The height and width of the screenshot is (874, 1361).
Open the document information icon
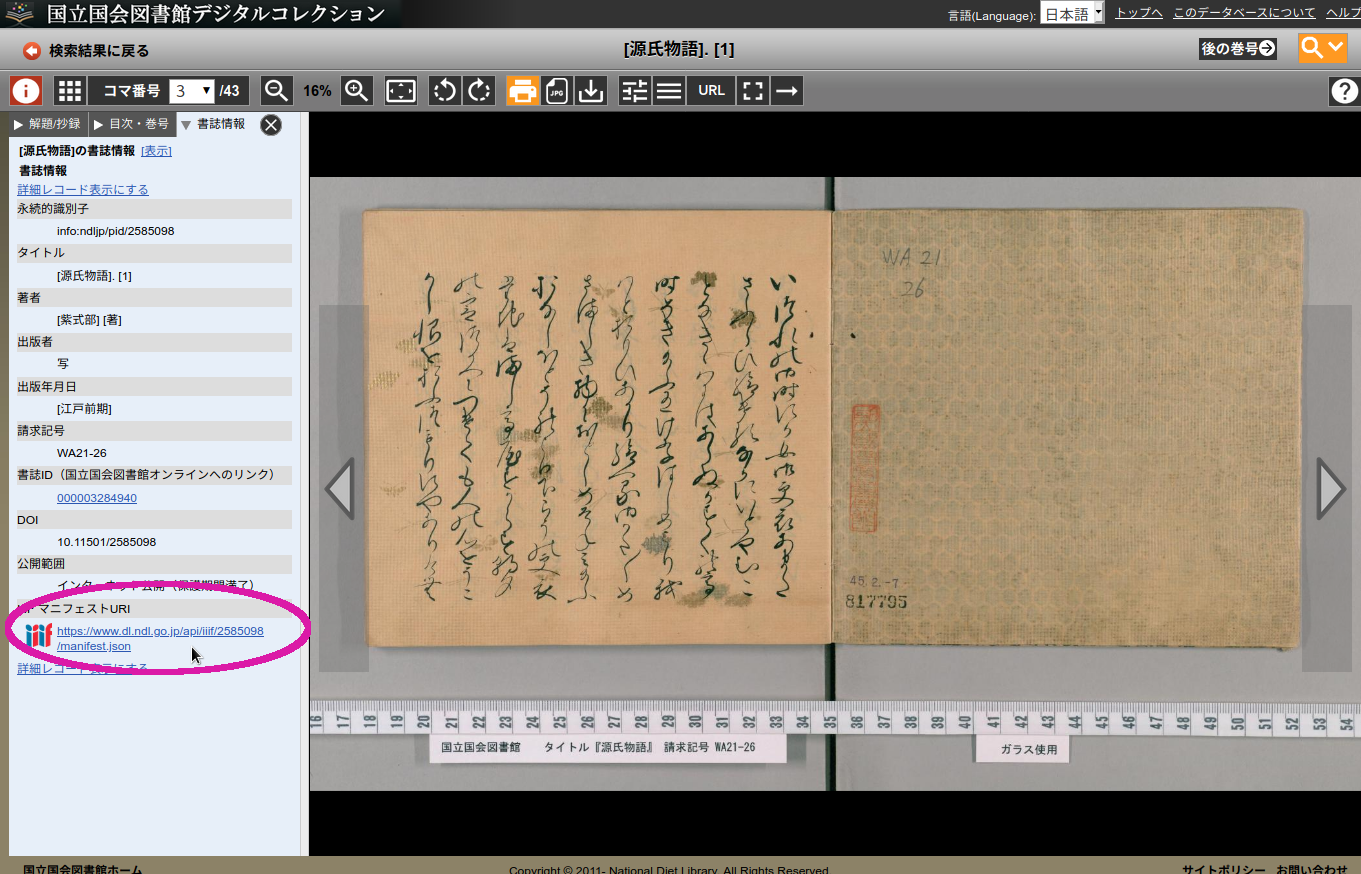(25, 90)
